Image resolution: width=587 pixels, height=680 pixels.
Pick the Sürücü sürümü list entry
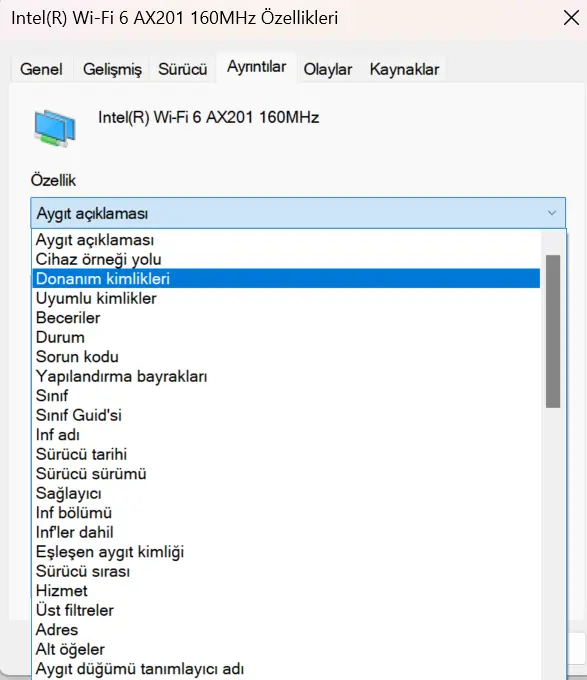coord(286,474)
